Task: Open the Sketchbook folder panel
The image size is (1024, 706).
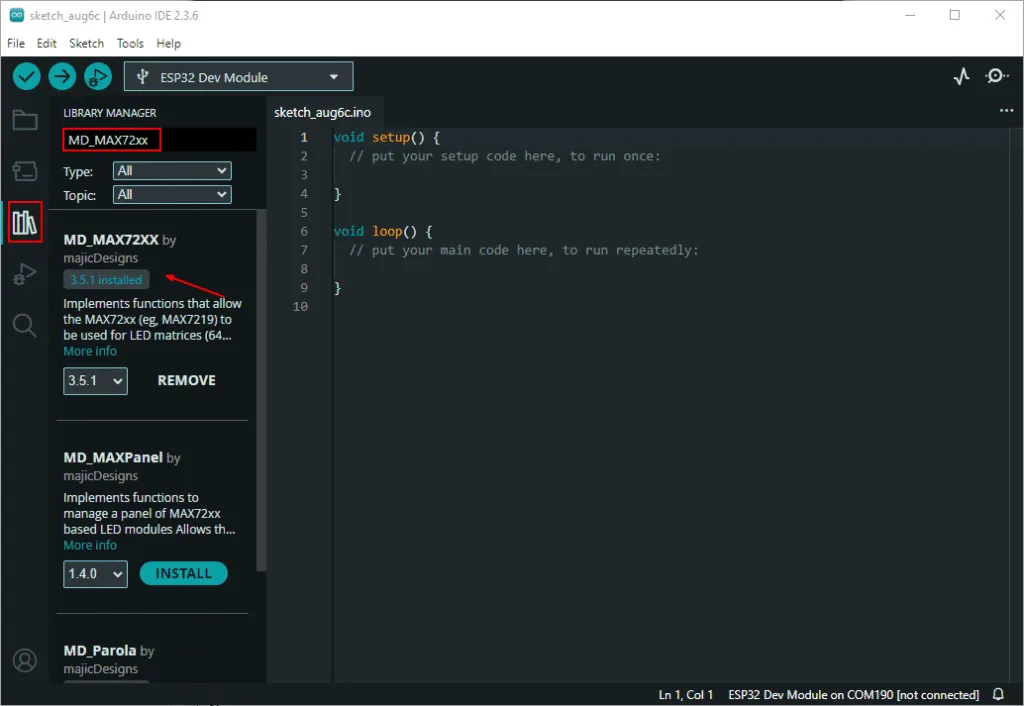Action: 25,120
